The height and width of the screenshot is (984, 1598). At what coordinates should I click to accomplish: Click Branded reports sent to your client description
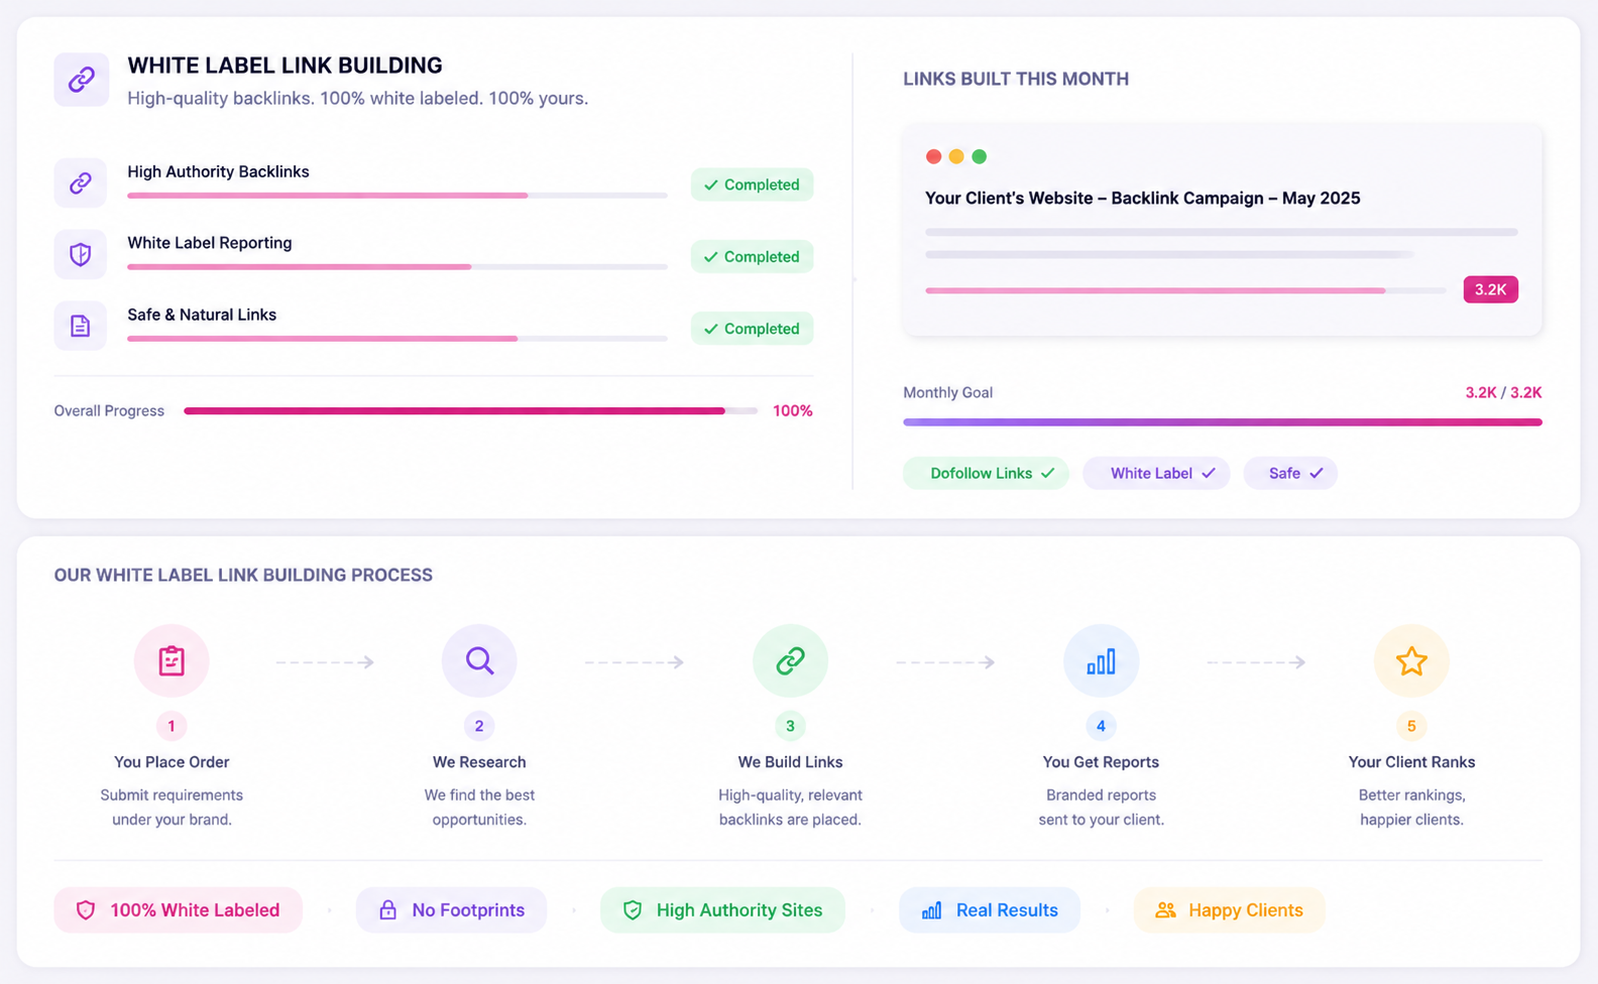pyautogui.click(x=1101, y=807)
